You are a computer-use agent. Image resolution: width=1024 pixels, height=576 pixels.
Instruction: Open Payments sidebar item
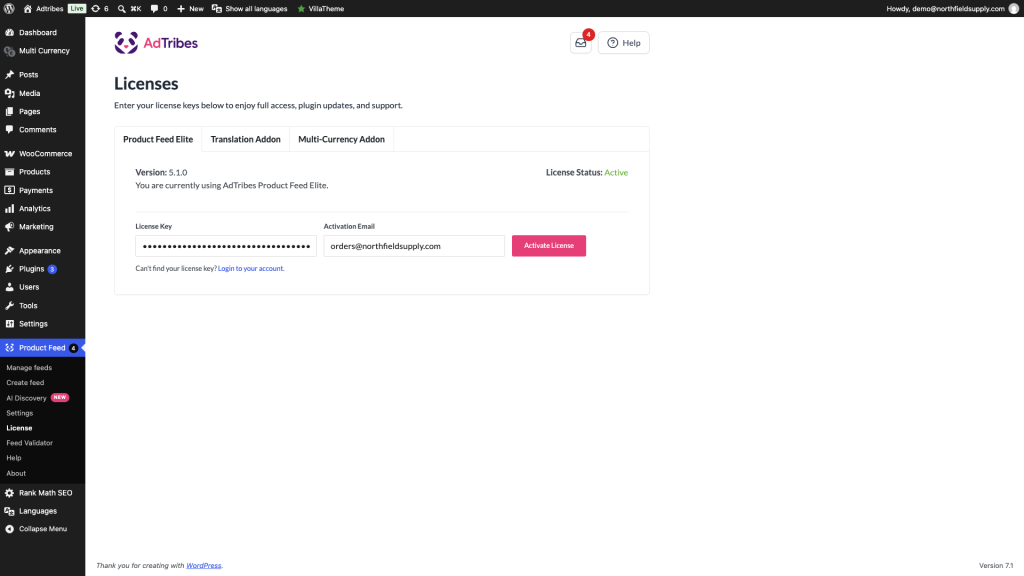(x=42, y=190)
